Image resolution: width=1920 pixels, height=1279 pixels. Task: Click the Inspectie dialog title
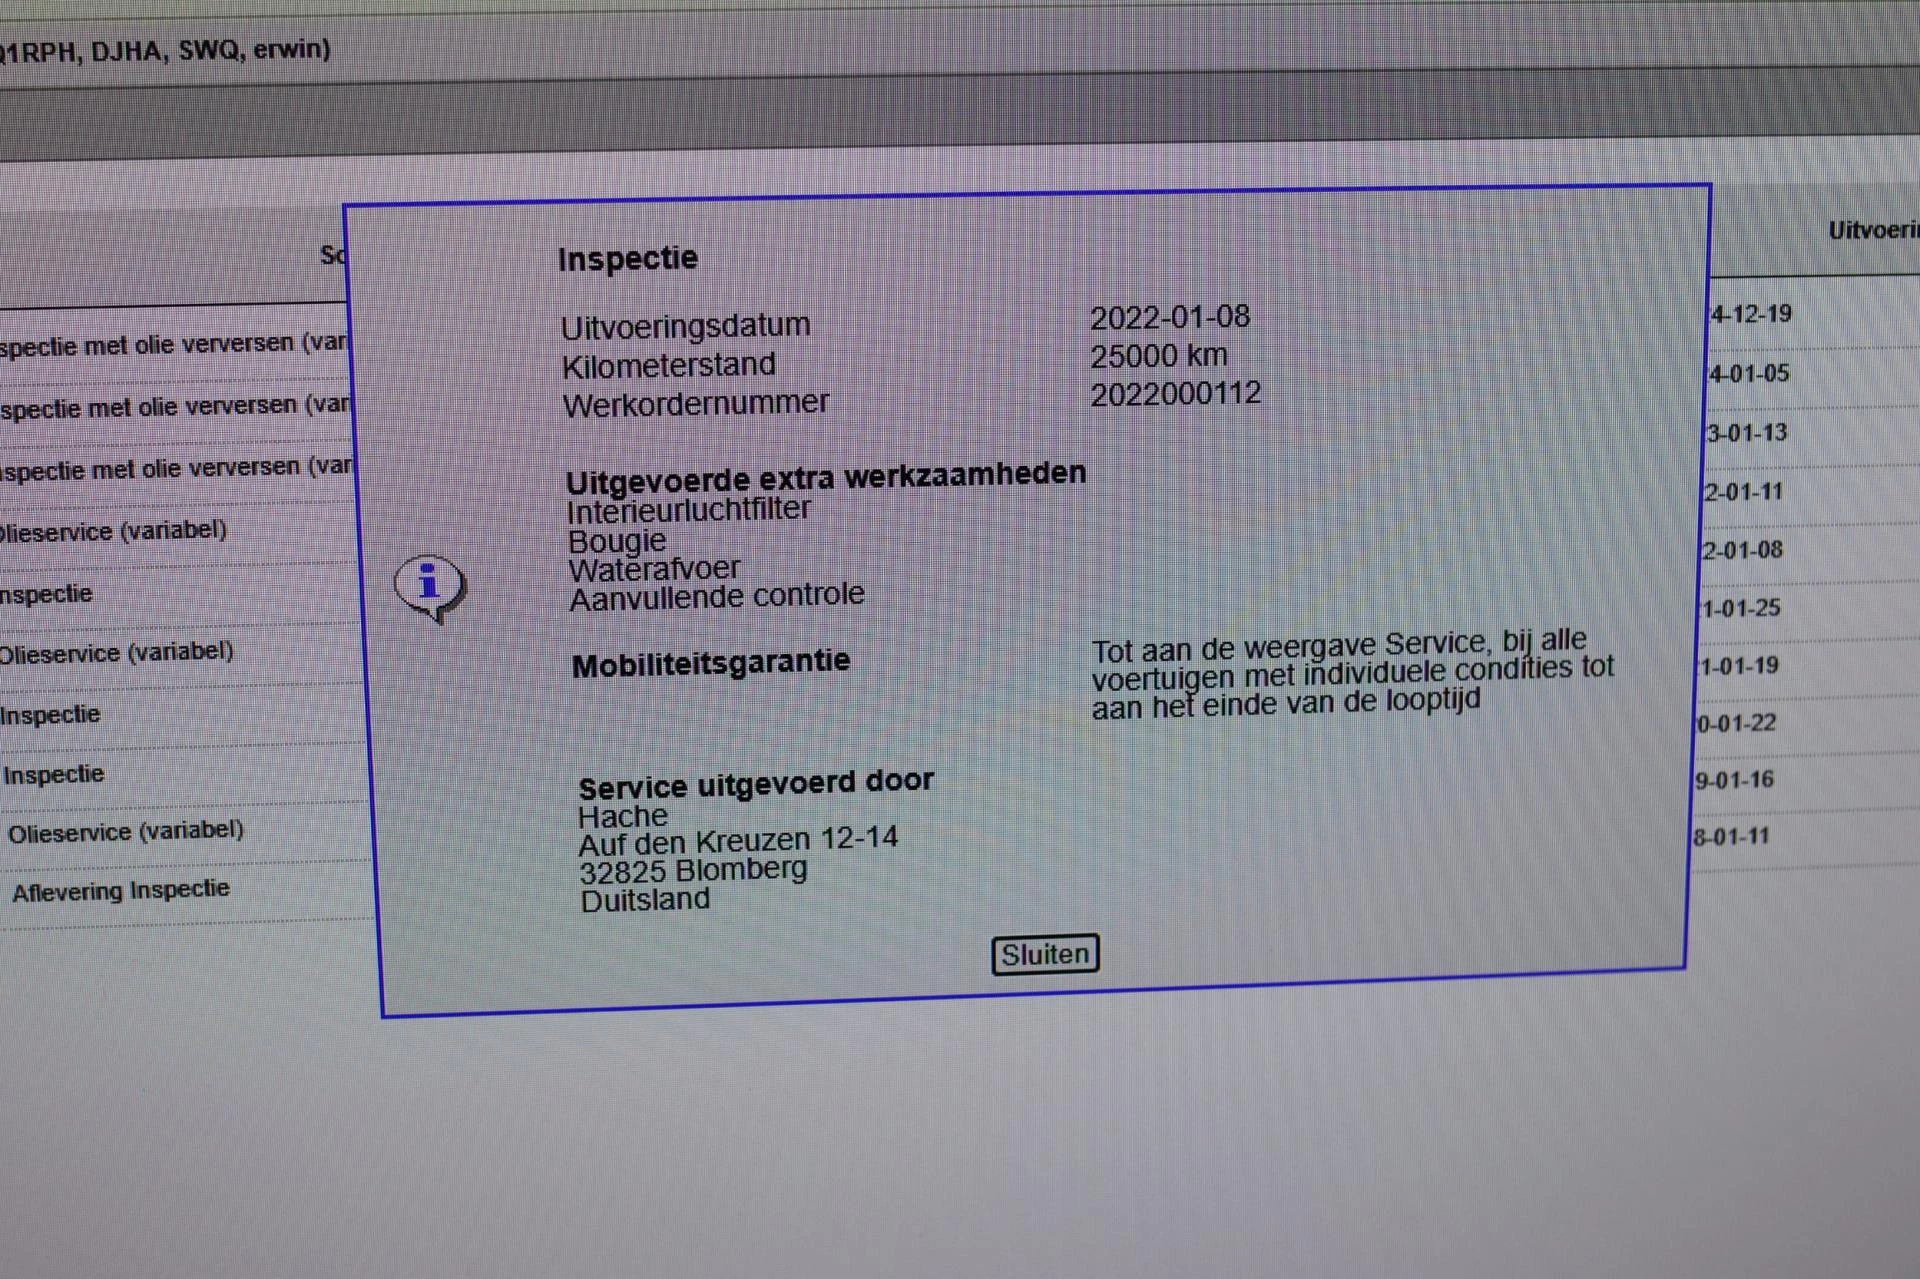coord(628,259)
